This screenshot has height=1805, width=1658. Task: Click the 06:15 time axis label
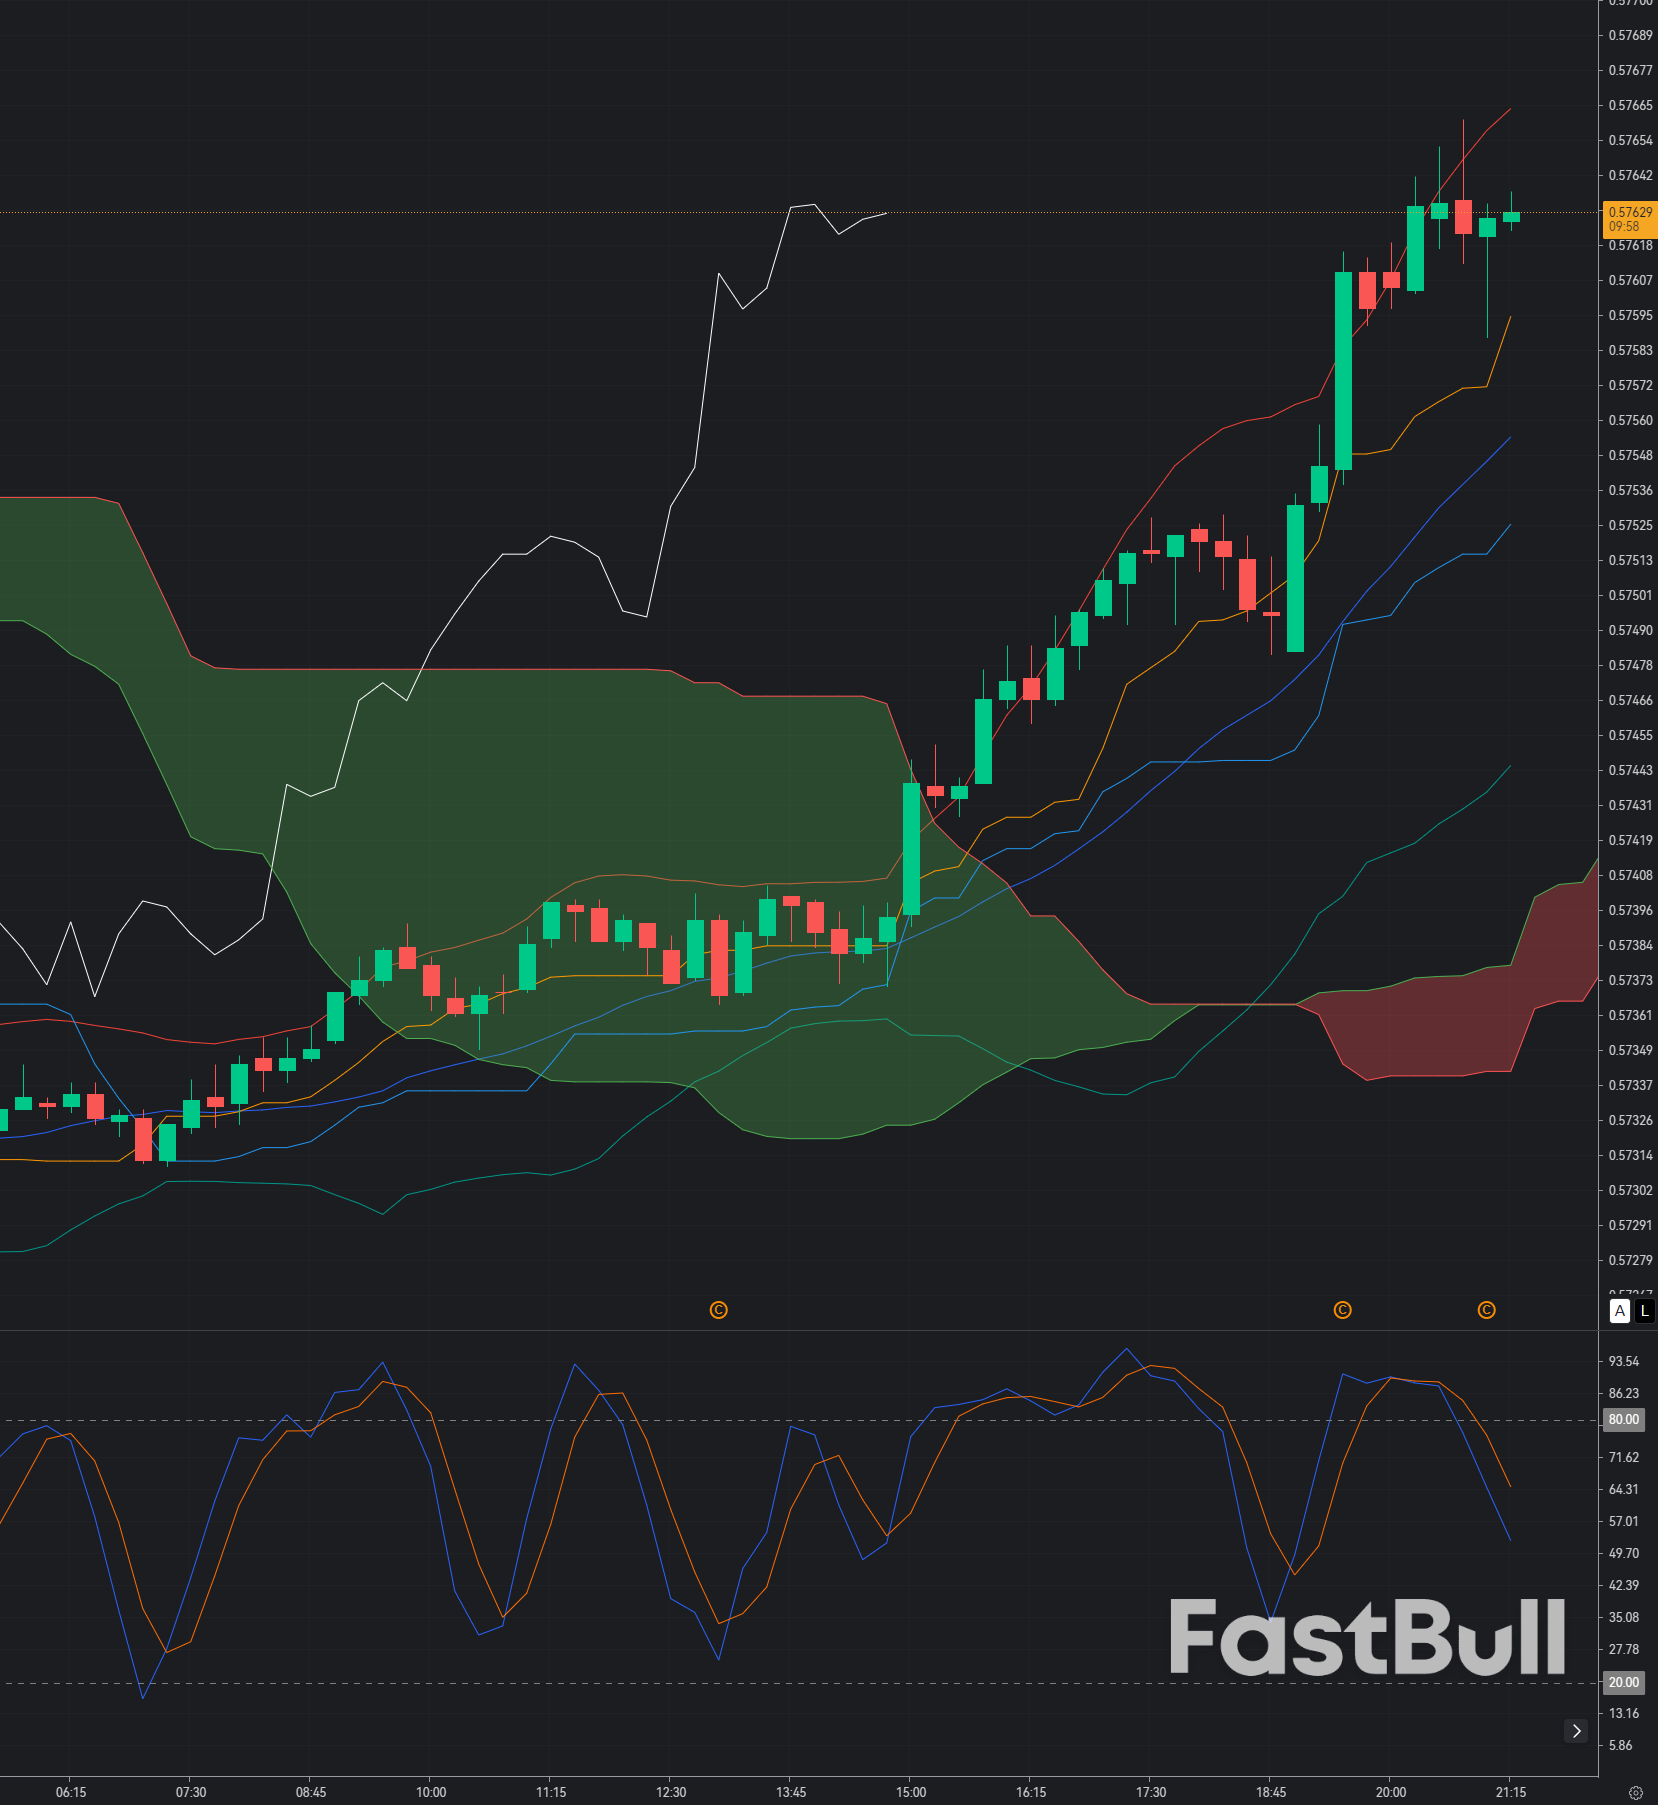point(71,1792)
